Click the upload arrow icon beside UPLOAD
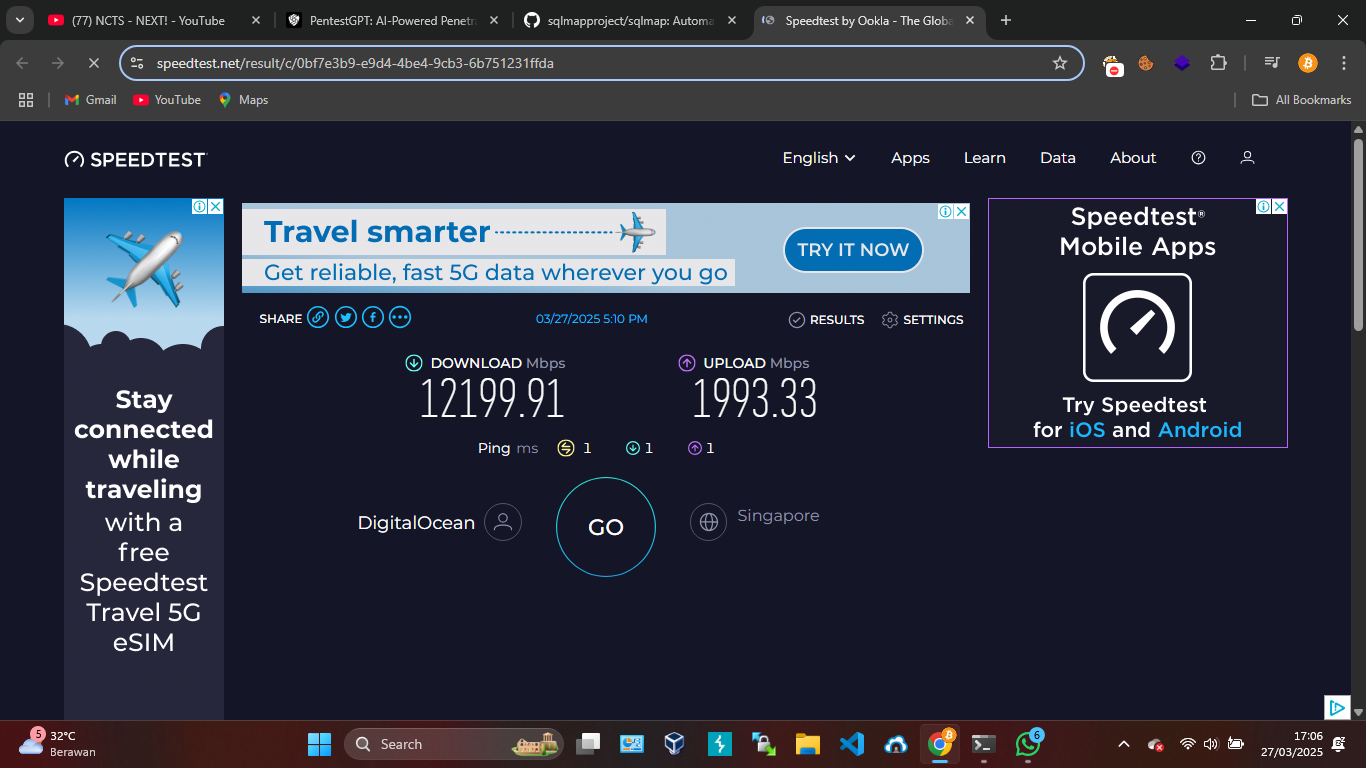 (687, 363)
